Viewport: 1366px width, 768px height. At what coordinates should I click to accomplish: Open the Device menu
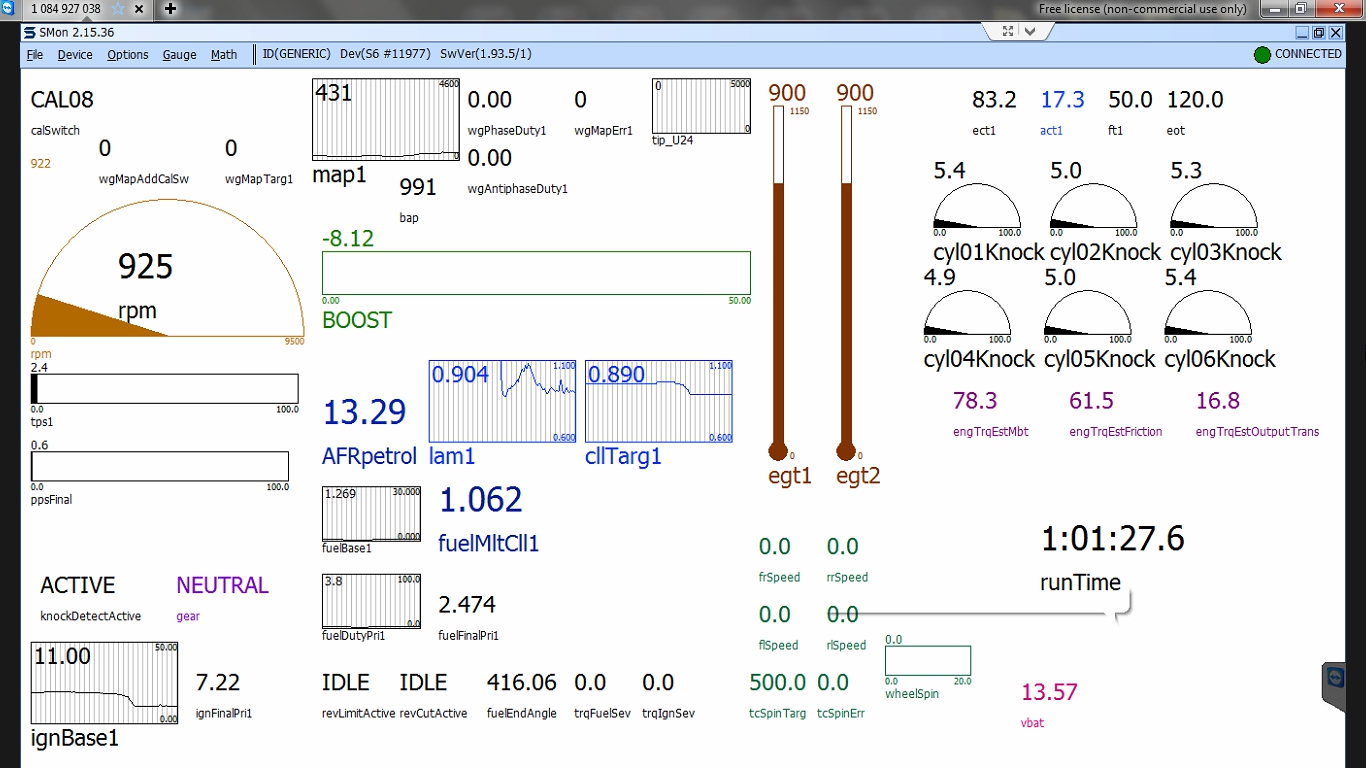click(x=75, y=55)
